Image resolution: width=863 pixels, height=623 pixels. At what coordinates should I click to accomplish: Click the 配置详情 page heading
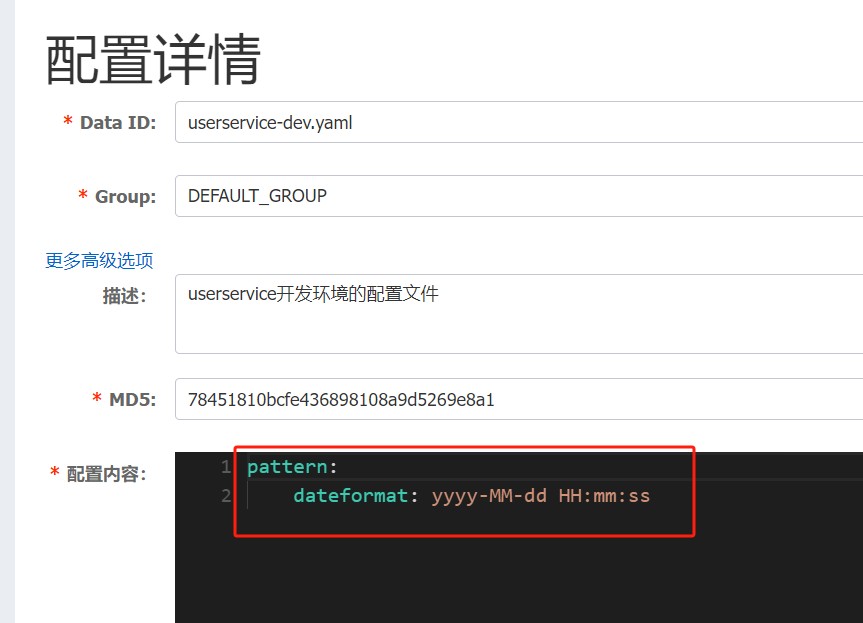(x=153, y=59)
